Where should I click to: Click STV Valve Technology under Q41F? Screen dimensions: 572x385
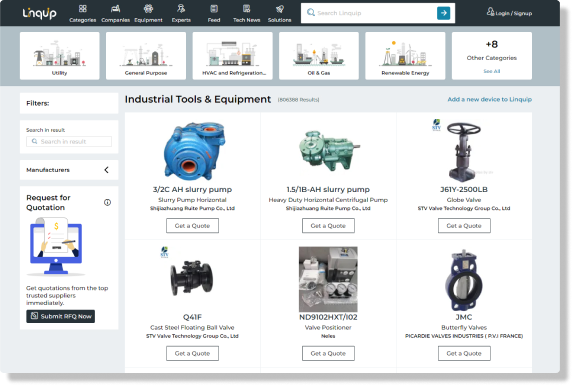[192, 336]
